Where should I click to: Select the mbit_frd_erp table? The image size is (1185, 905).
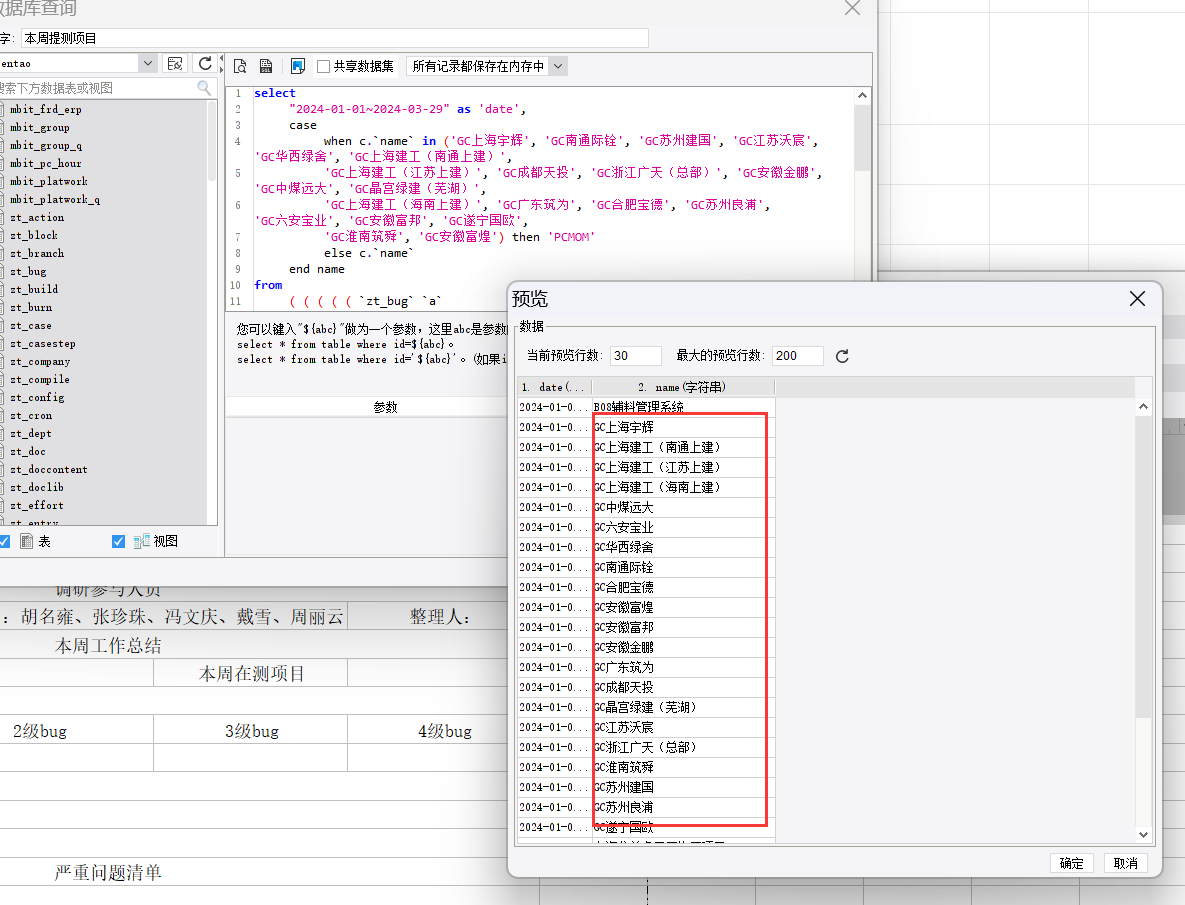pyautogui.click(x=45, y=110)
